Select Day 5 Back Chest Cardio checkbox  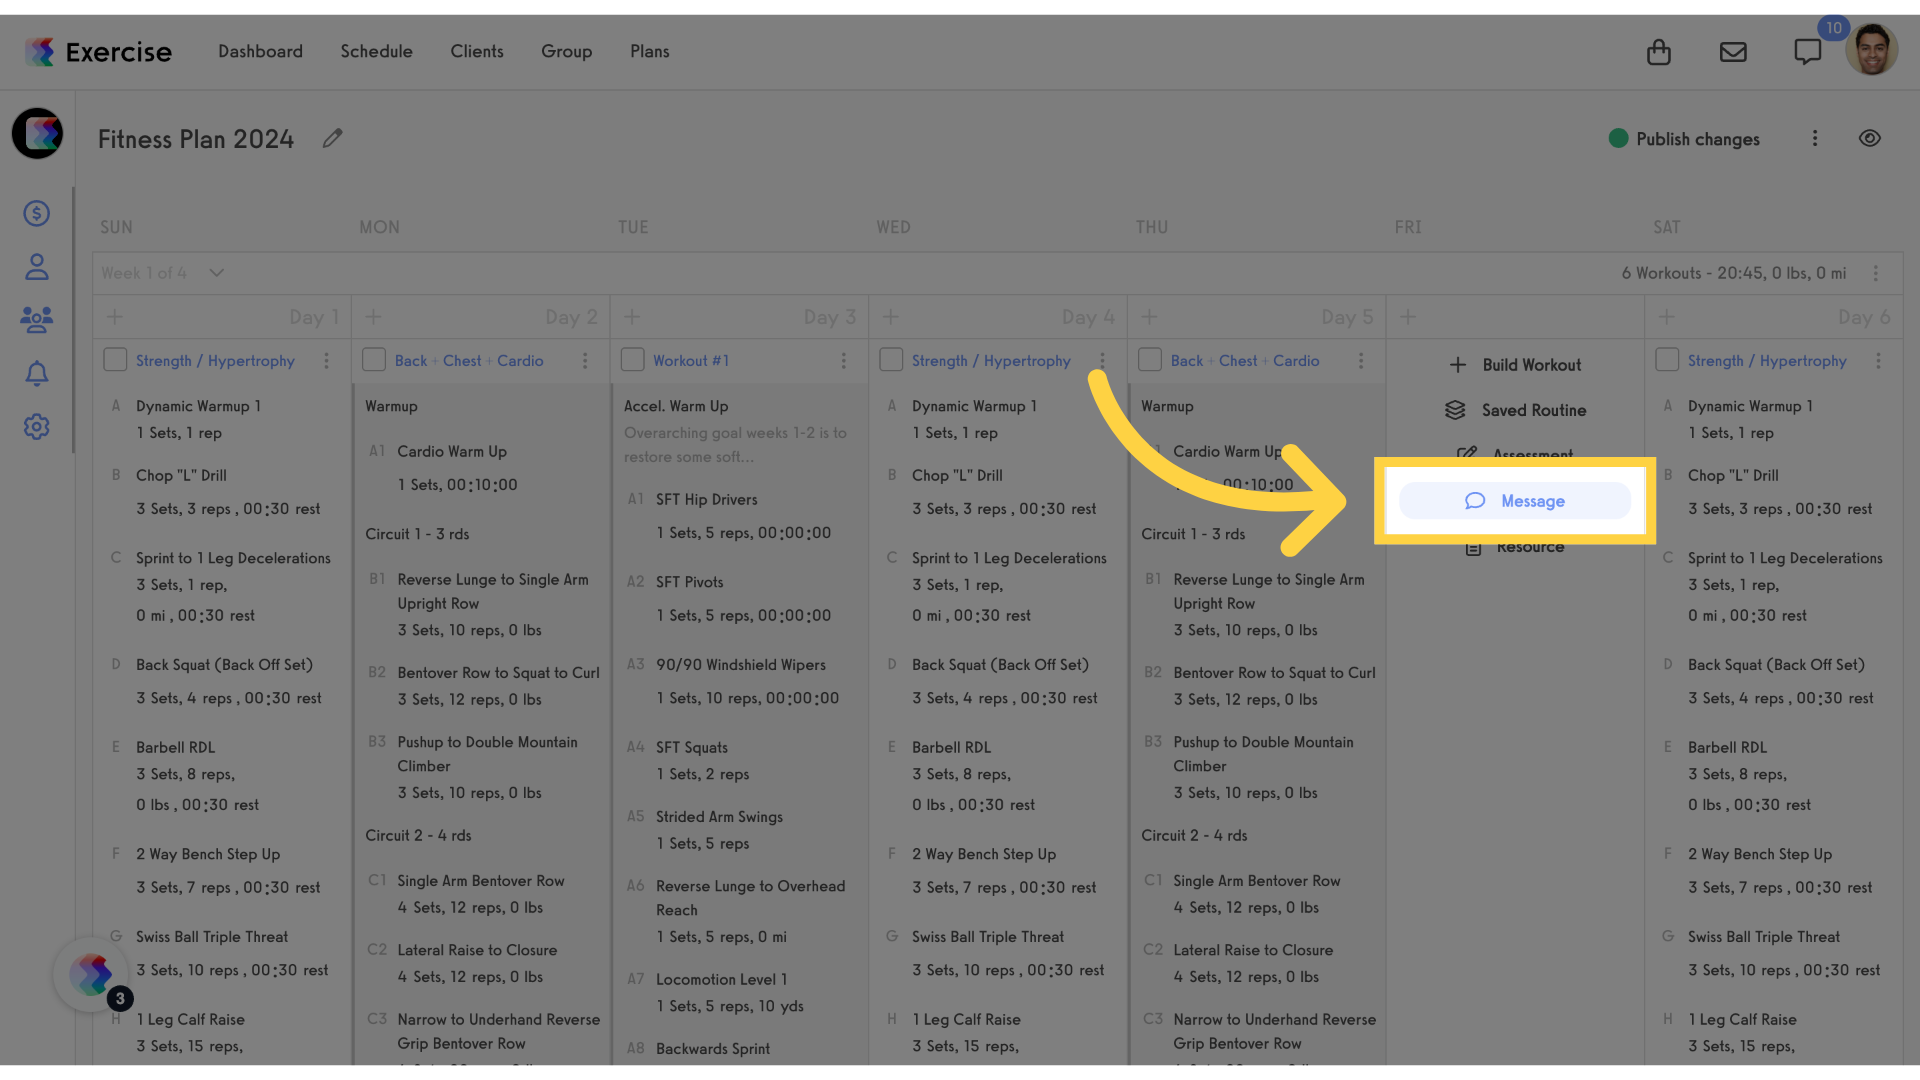point(1150,360)
